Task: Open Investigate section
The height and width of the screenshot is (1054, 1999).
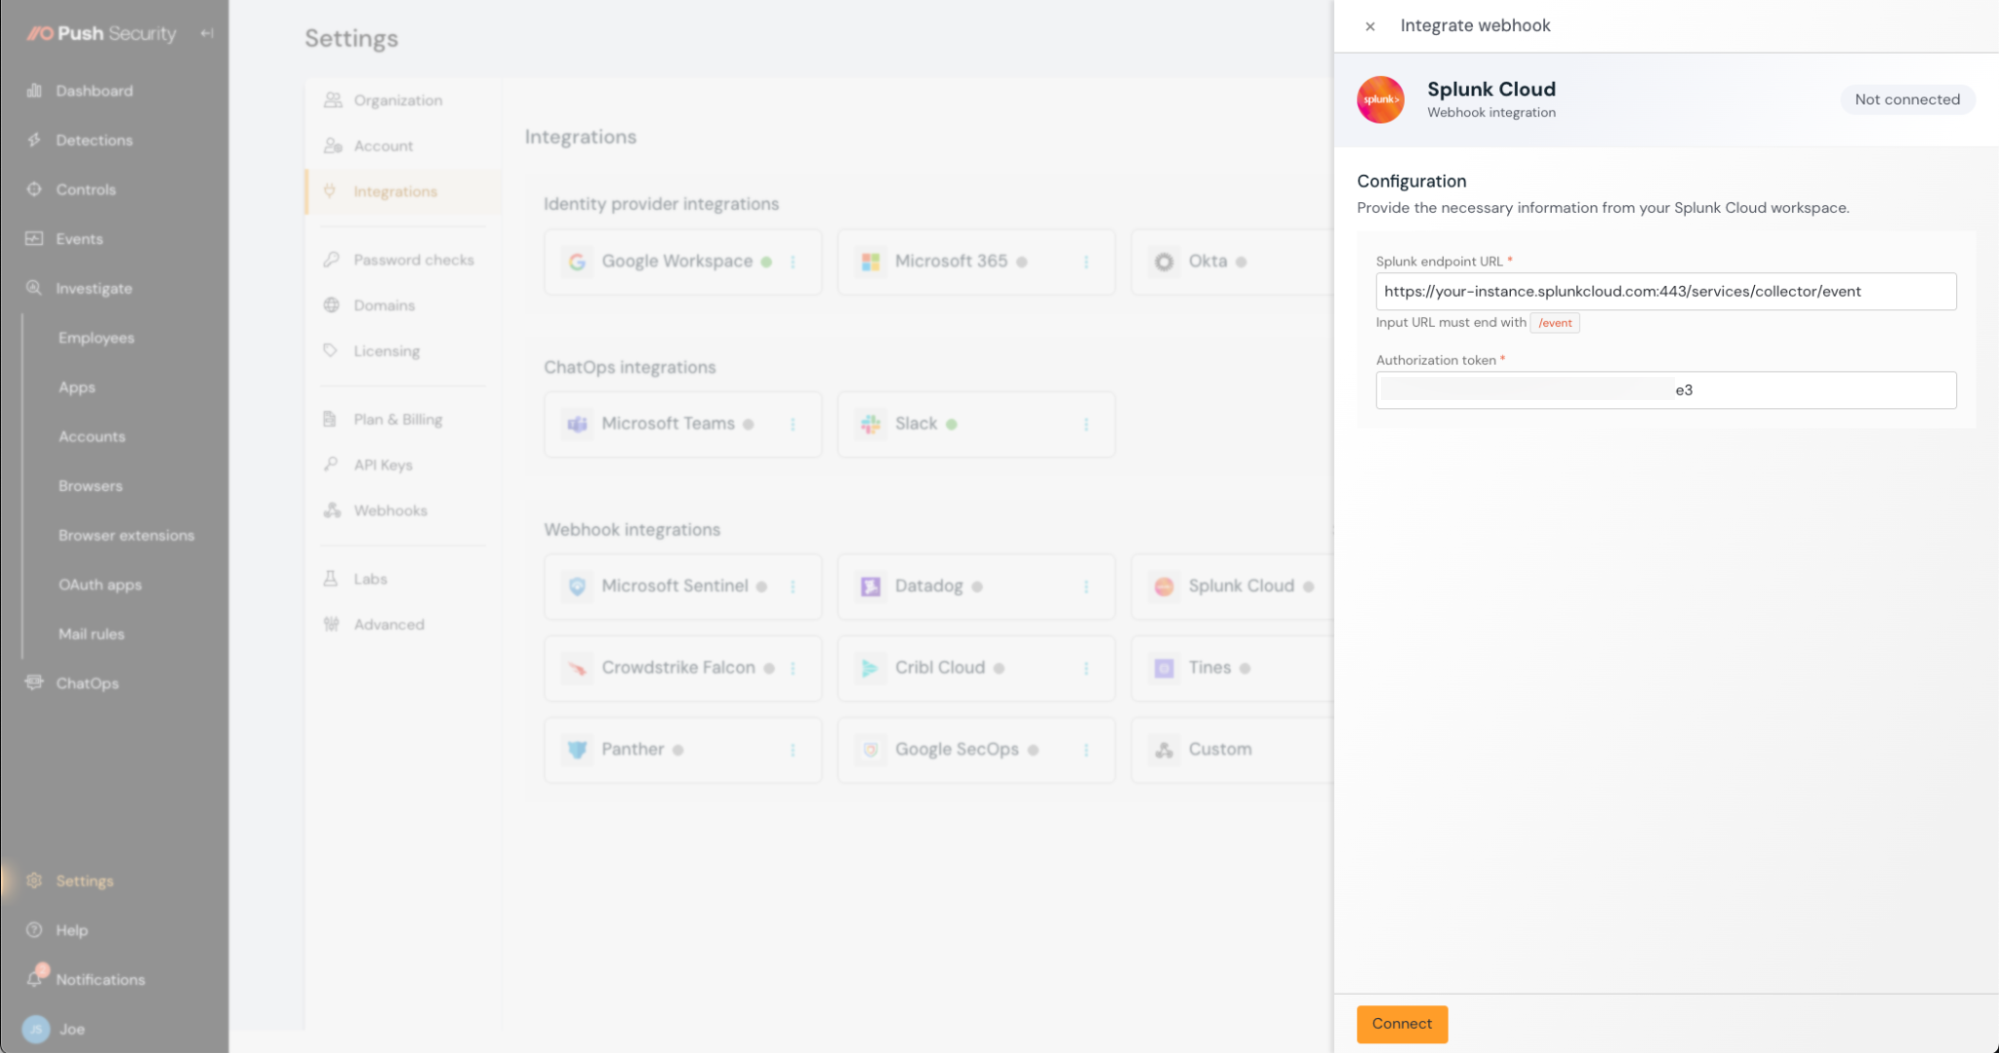Action: tap(94, 288)
